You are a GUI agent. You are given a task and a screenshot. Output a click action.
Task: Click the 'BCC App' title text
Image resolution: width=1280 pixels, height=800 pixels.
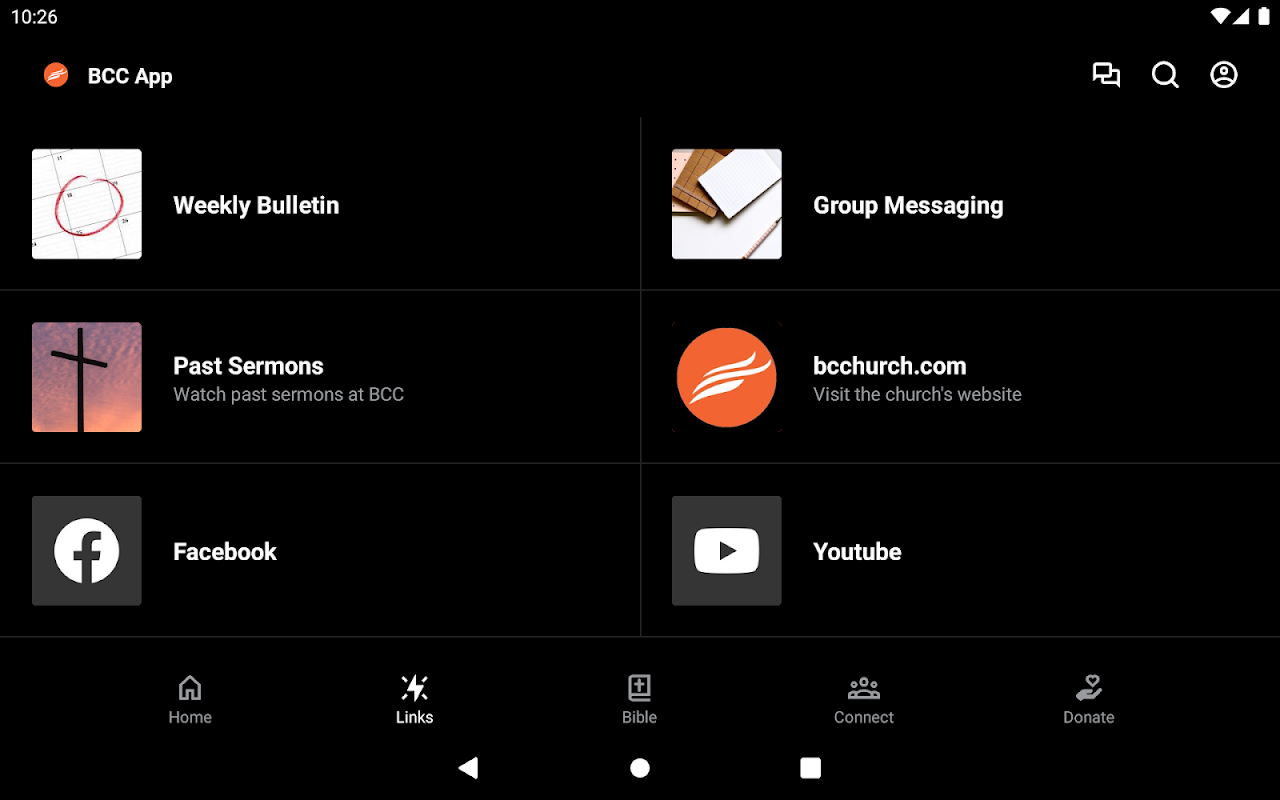(130, 76)
